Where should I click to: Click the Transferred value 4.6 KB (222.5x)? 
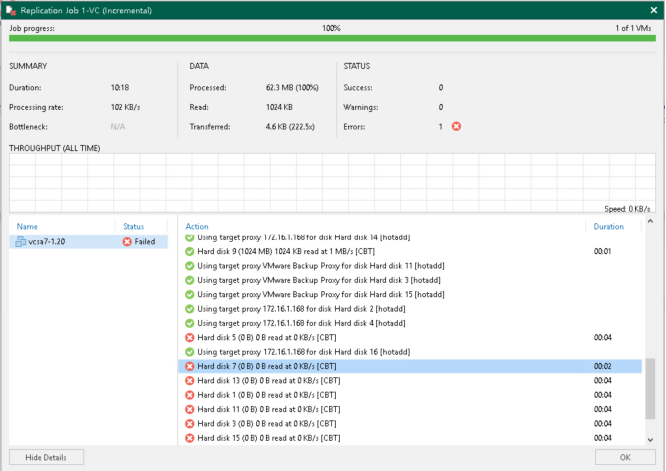click(x=290, y=127)
